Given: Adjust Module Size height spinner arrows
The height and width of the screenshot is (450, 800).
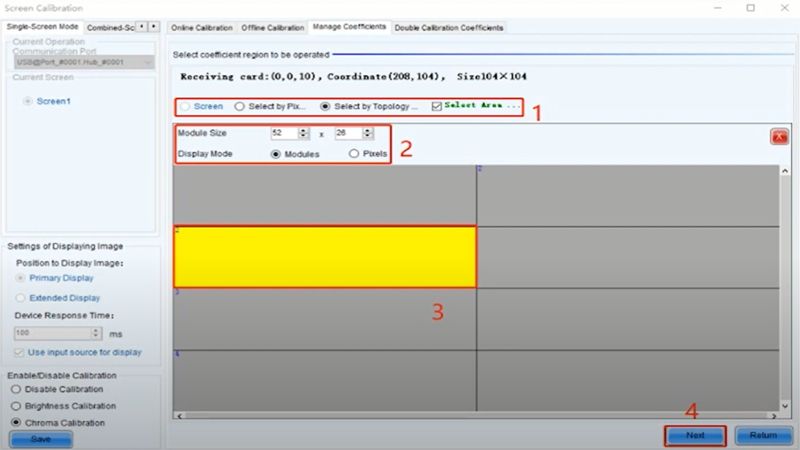Looking at the screenshot, I should (x=367, y=133).
